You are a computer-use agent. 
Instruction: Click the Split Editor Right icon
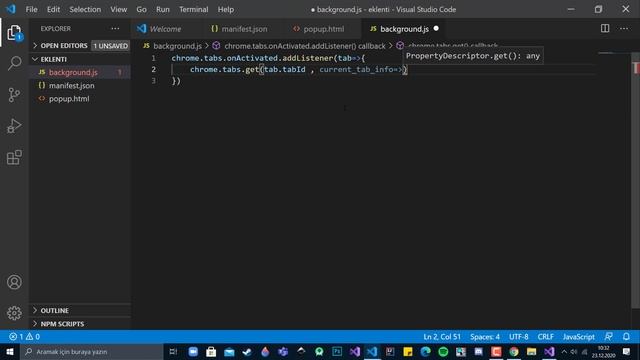pos(605,28)
